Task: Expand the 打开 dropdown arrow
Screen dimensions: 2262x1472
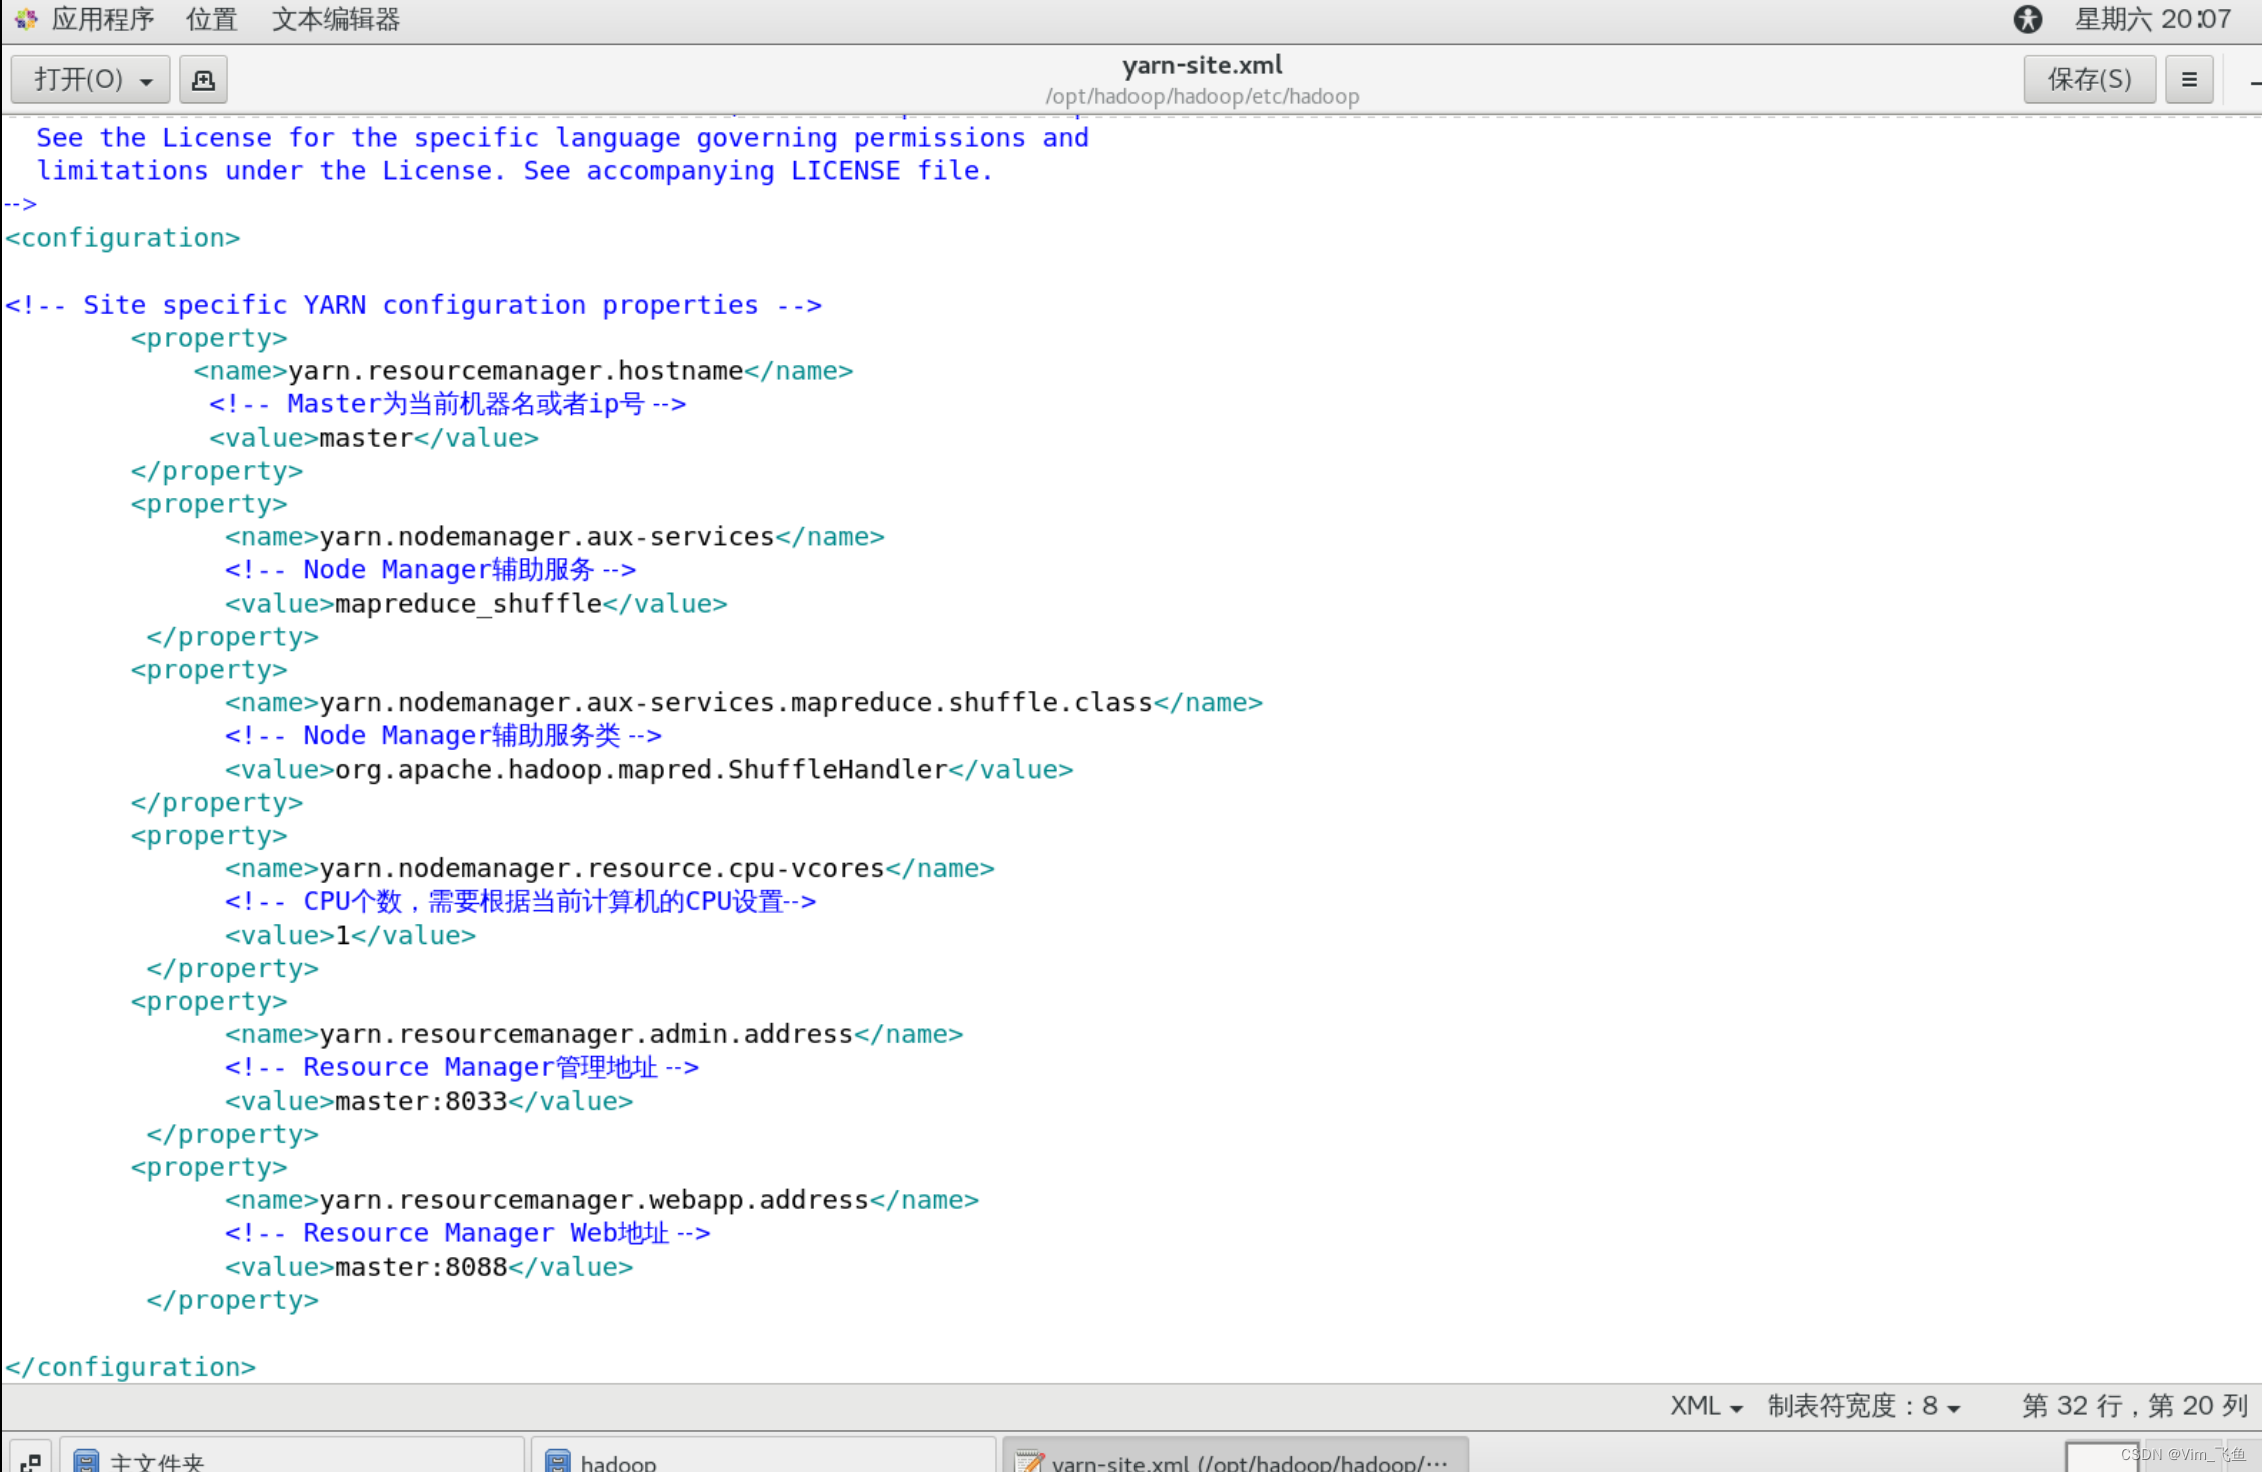Action: point(146,81)
